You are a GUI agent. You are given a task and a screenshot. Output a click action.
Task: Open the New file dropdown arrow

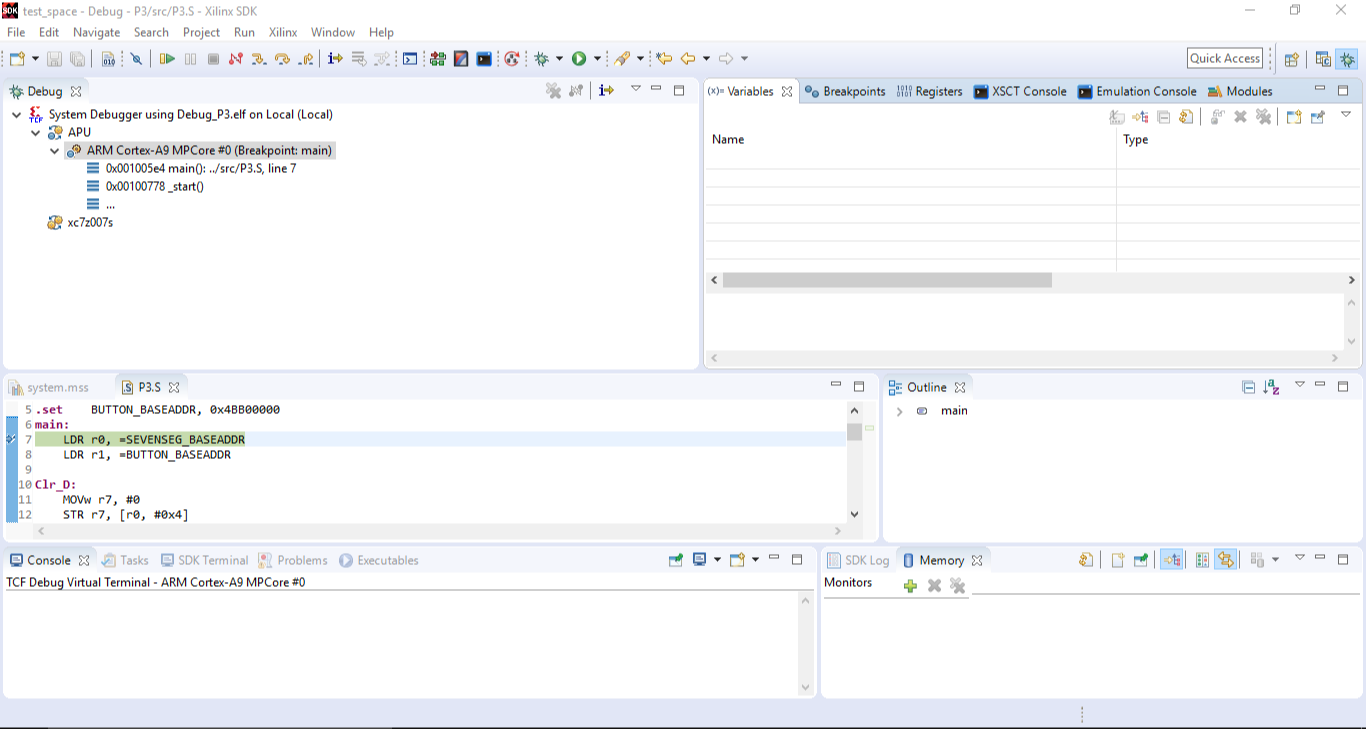tap(35, 59)
